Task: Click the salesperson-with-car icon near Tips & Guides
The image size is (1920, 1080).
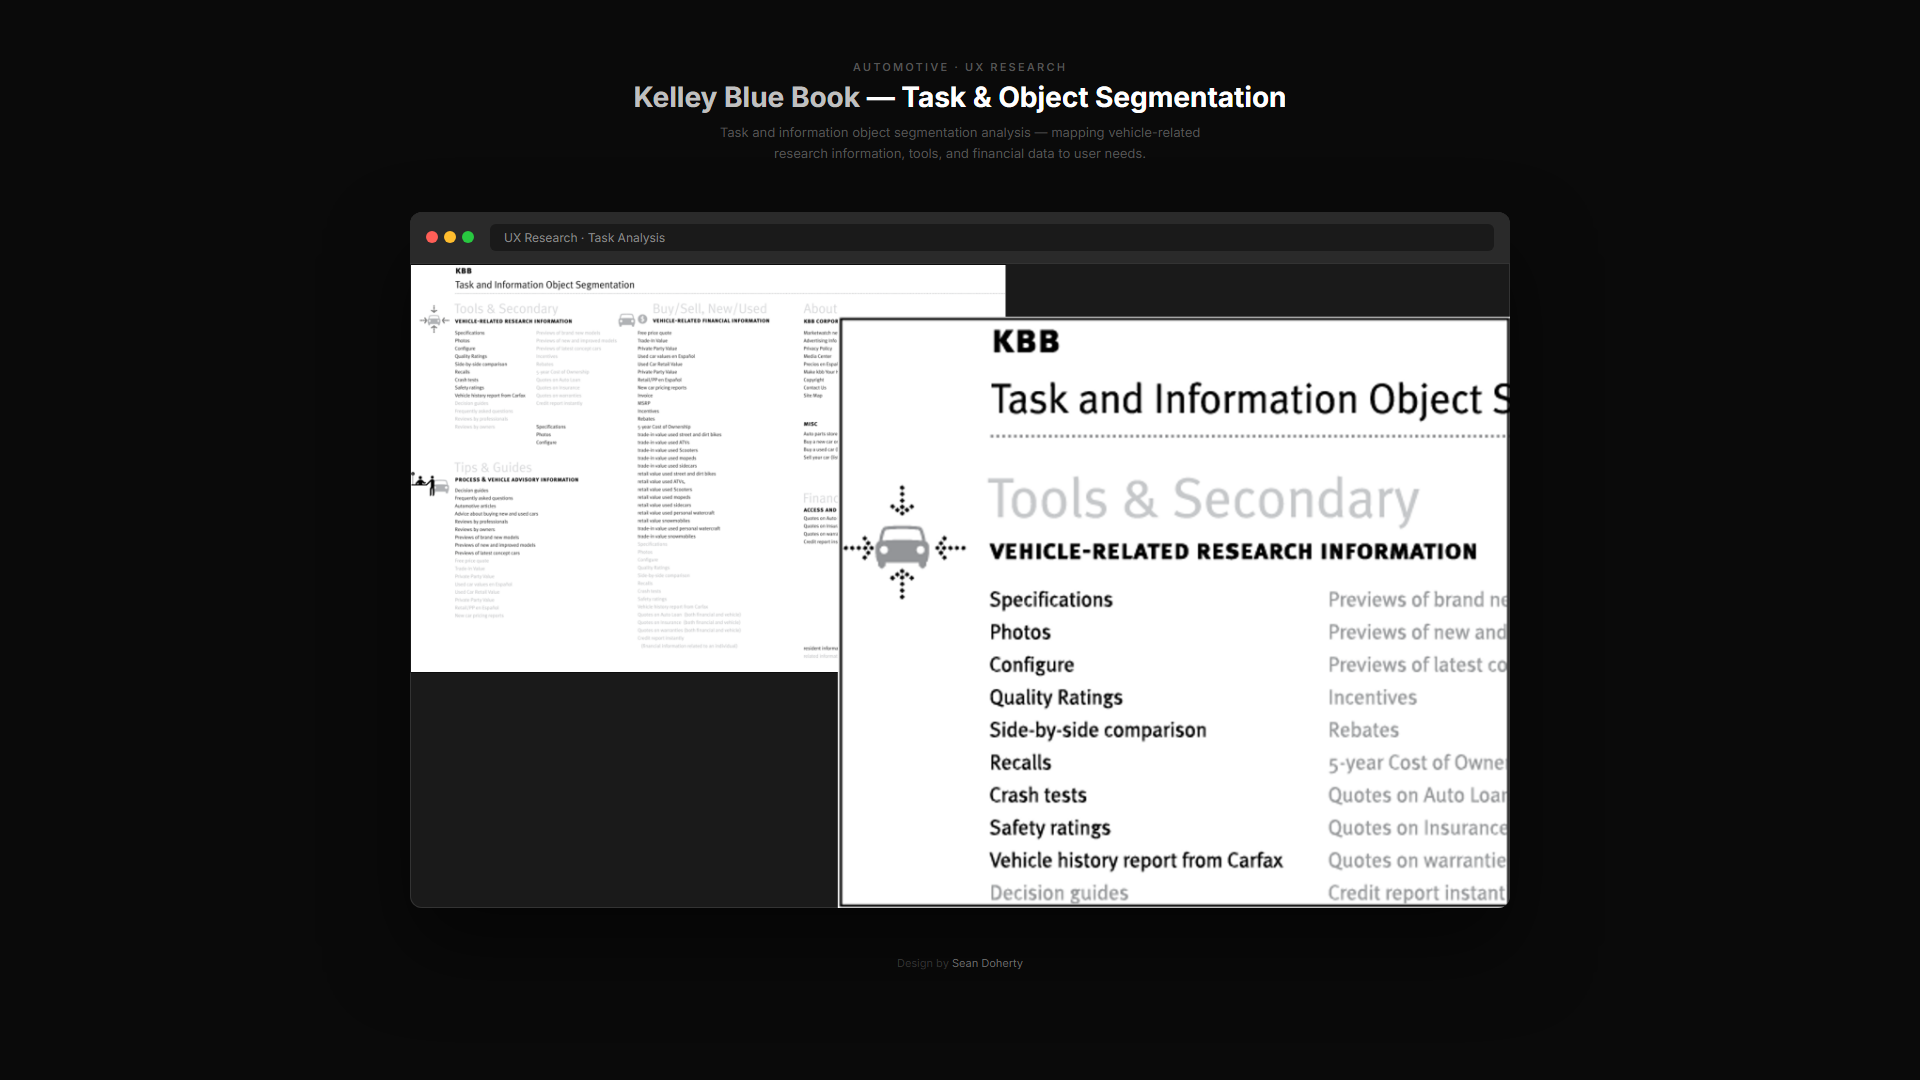Action: (431, 484)
